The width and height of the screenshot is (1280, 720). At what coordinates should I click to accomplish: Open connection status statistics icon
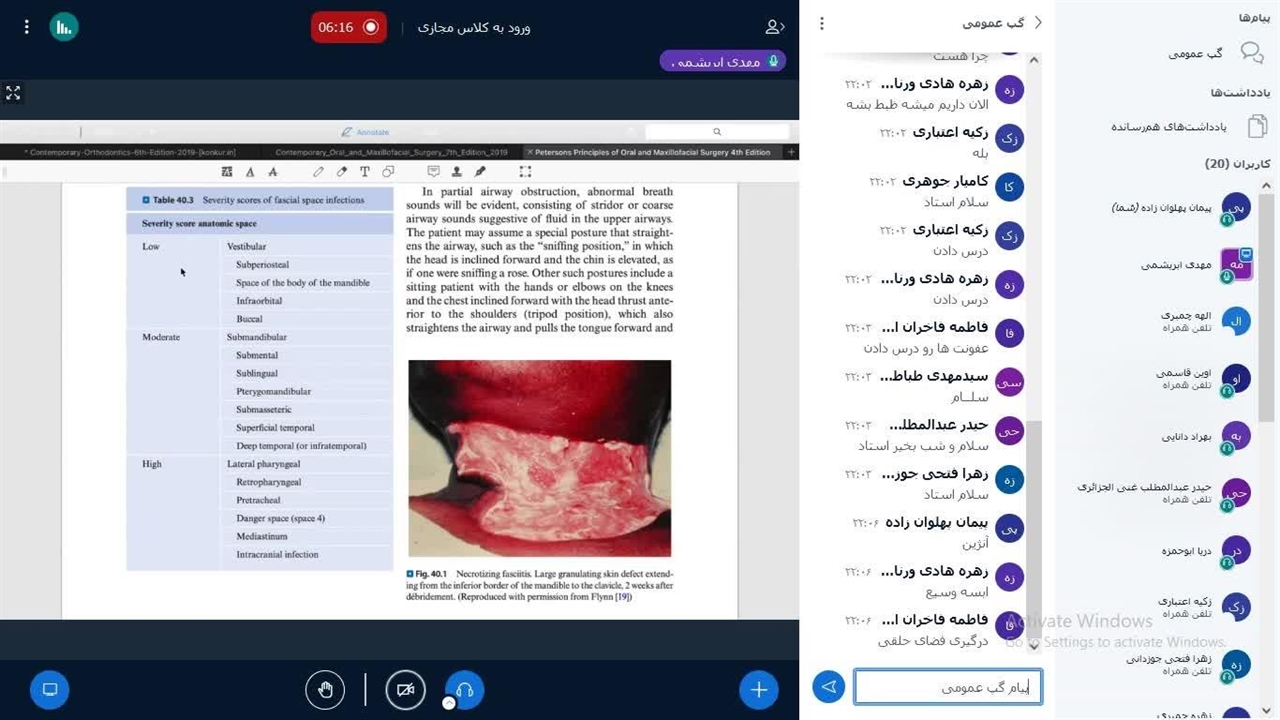64,27
